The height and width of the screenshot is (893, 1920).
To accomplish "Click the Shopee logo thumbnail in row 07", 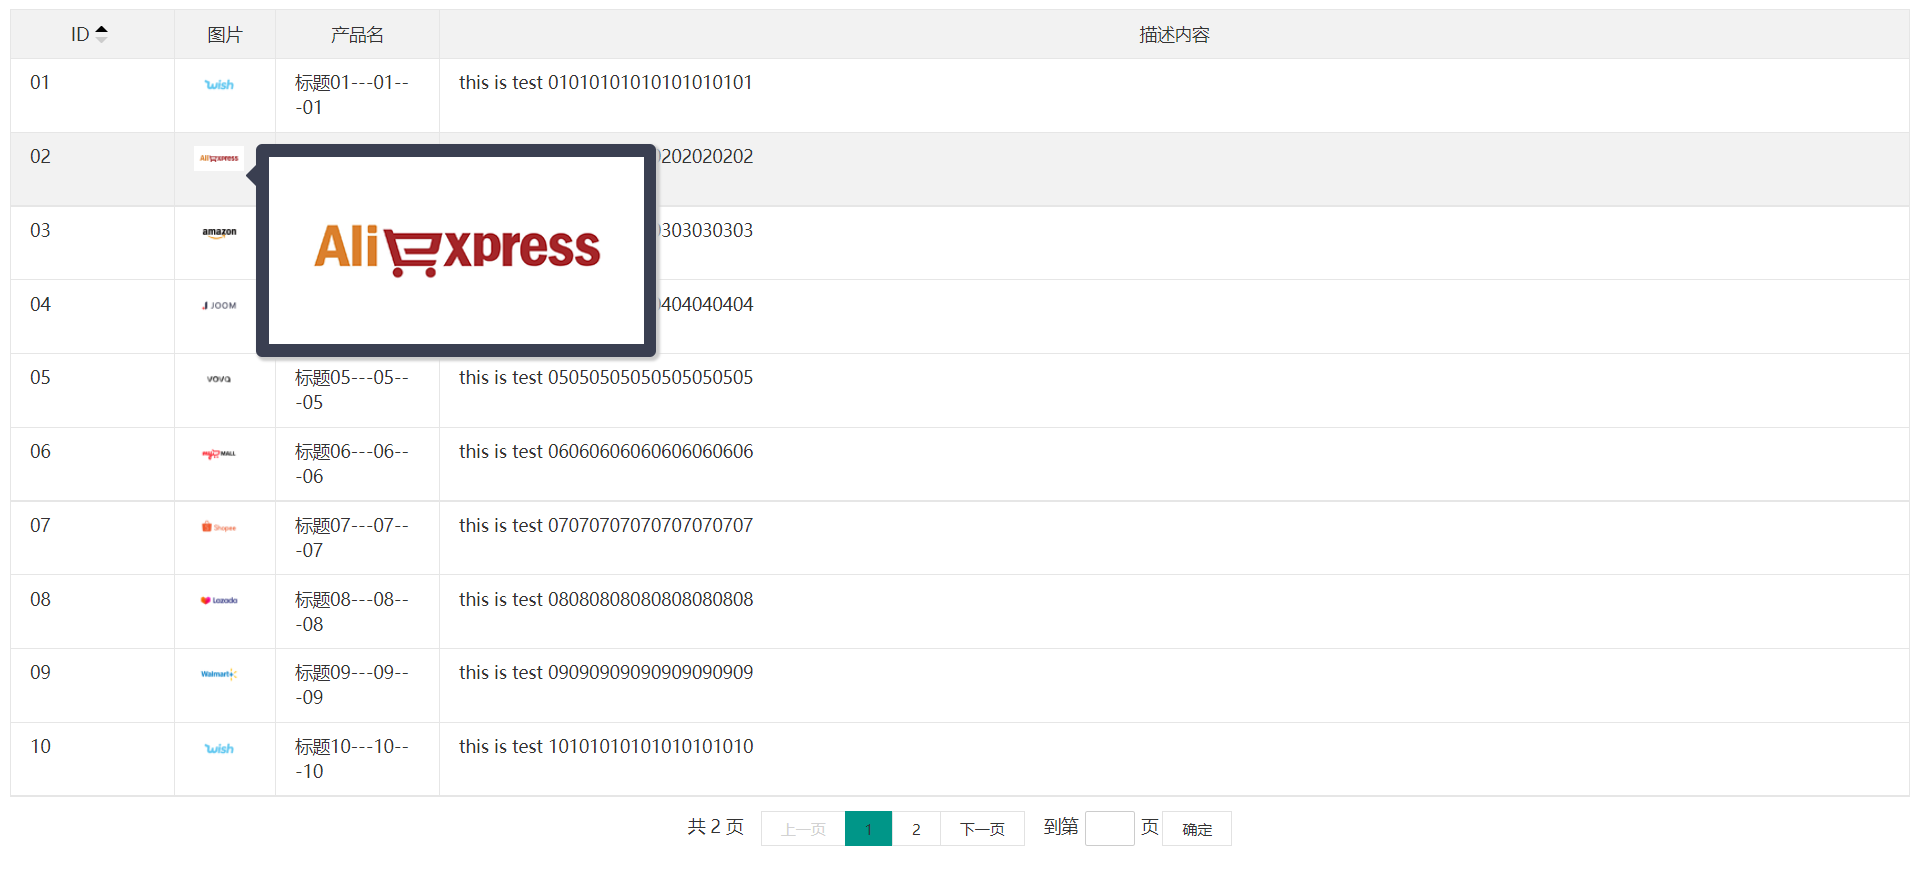I will 219,527.
